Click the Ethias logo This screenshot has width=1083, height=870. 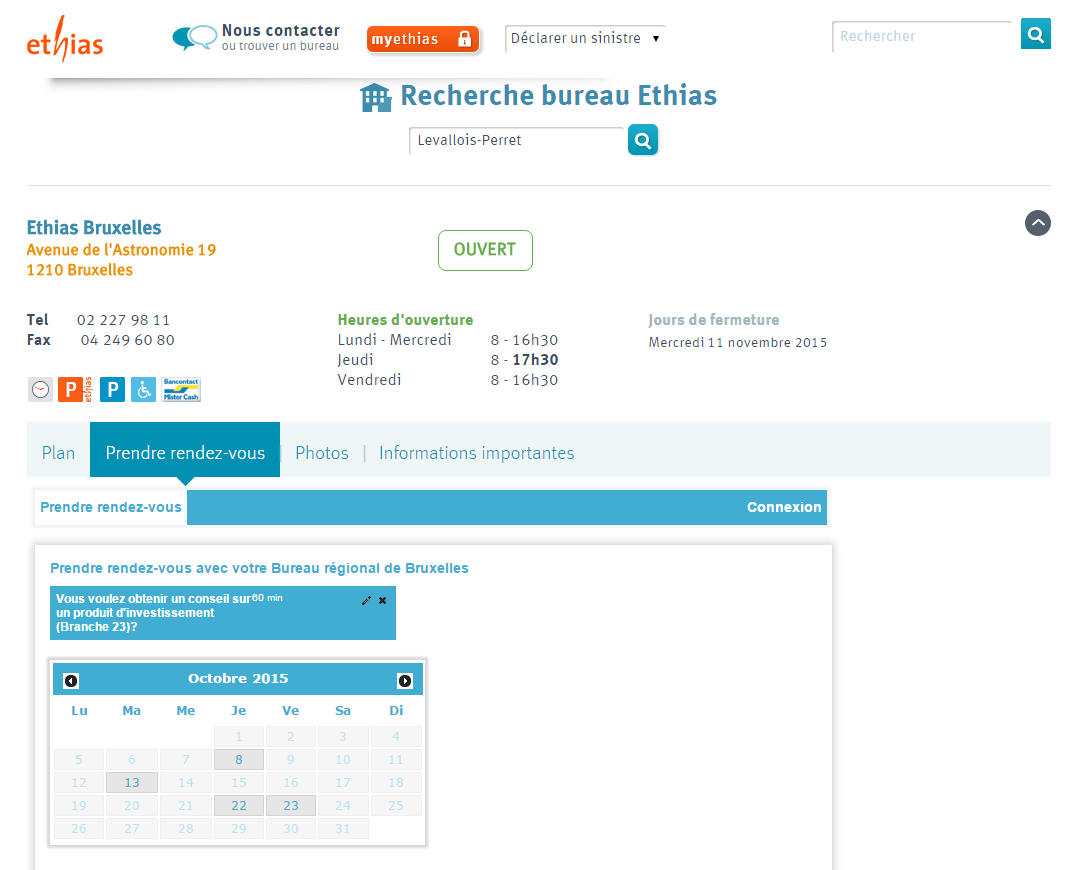tap(65, 39)
